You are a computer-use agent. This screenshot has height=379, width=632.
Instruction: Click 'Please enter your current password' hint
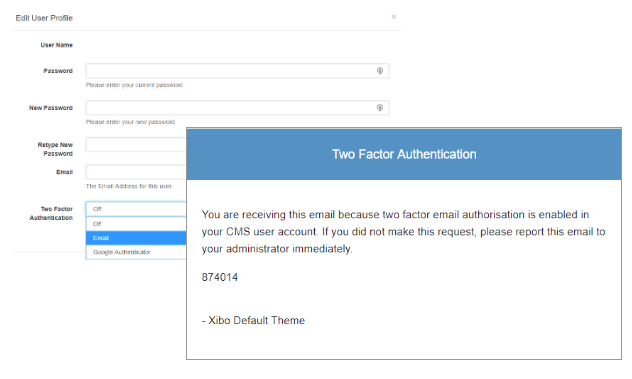134,85
